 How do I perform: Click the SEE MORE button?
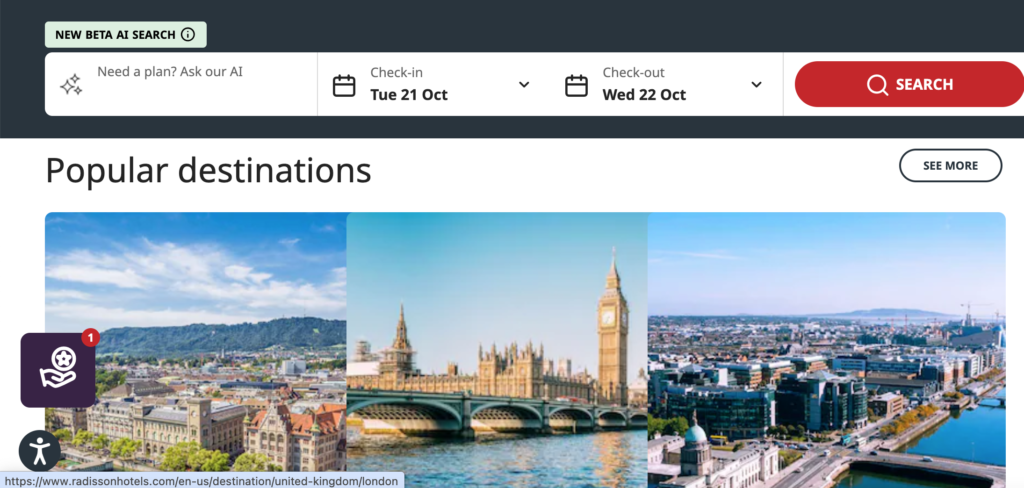[x=950, y=165]
